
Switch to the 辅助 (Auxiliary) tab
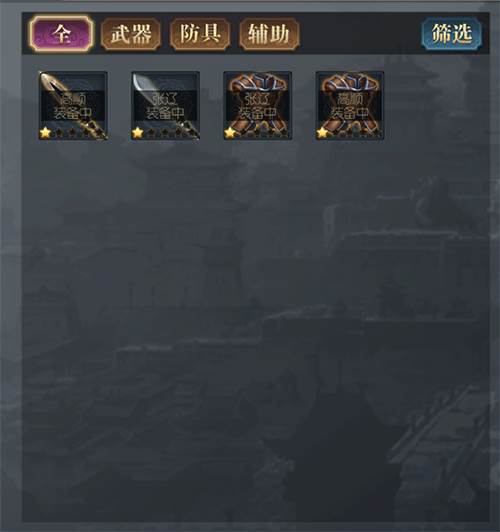coord(269,34)
